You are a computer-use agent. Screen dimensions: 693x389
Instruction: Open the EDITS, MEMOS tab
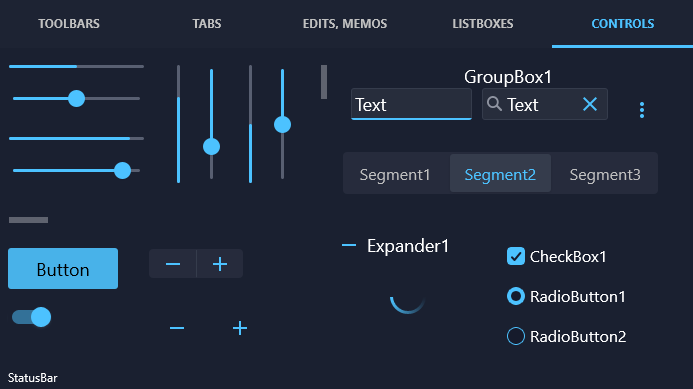tap(345, 23)
